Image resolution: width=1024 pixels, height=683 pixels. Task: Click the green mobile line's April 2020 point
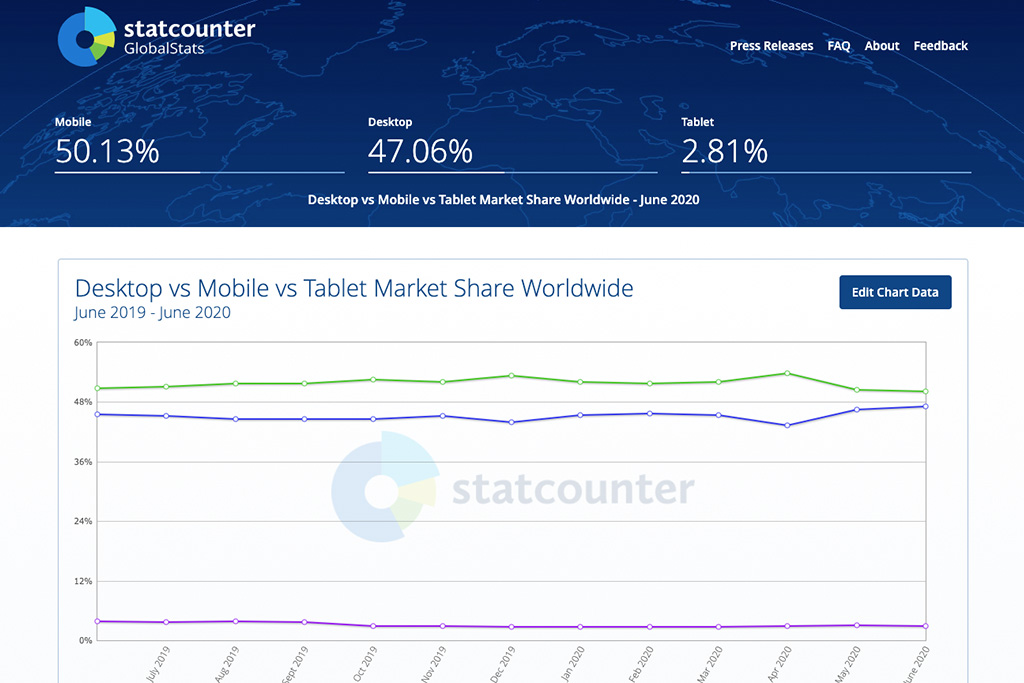pyautogui.click(x=788, y=373)
